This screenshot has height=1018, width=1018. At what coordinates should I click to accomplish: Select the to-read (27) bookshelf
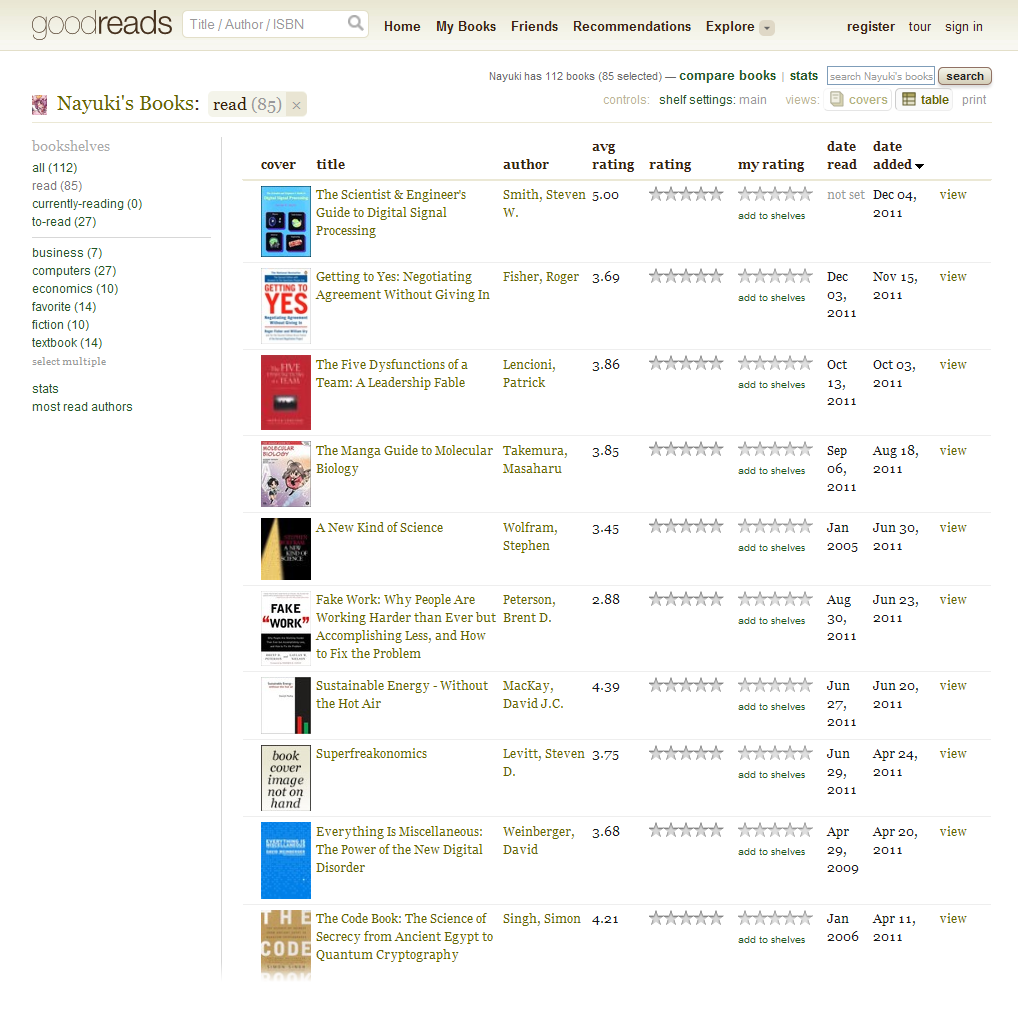point(64,221)
